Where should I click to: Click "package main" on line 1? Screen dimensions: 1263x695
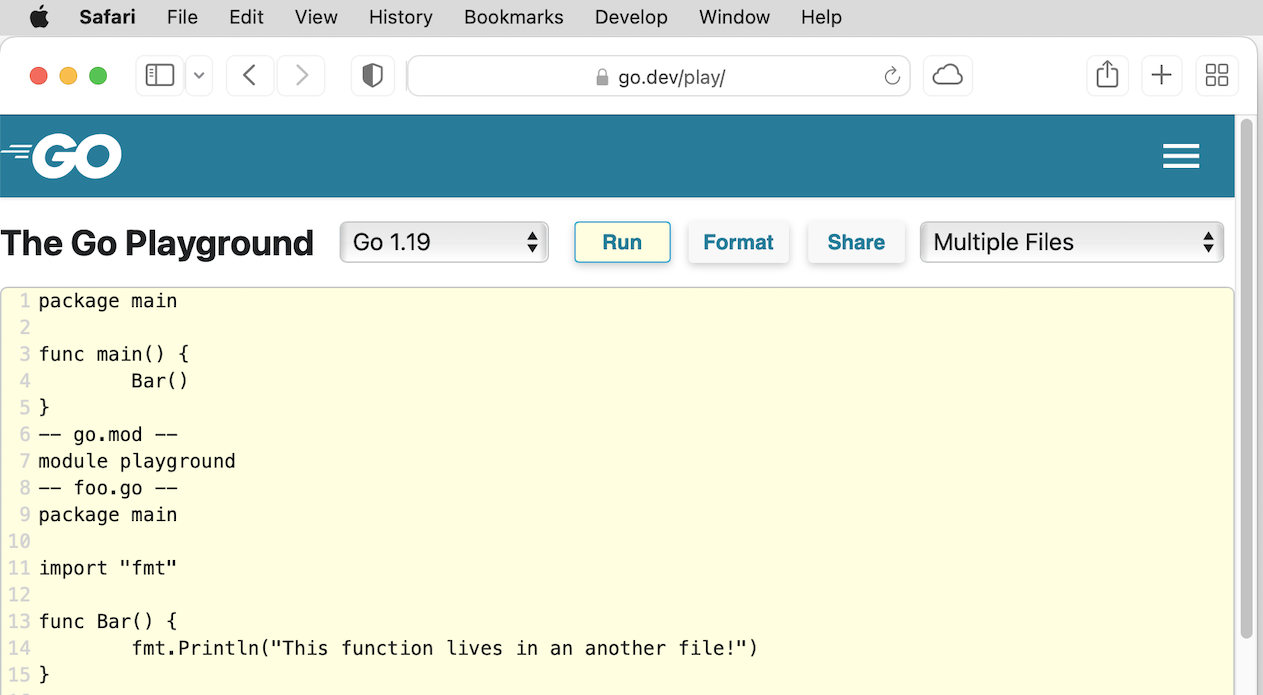pos(108,300)
